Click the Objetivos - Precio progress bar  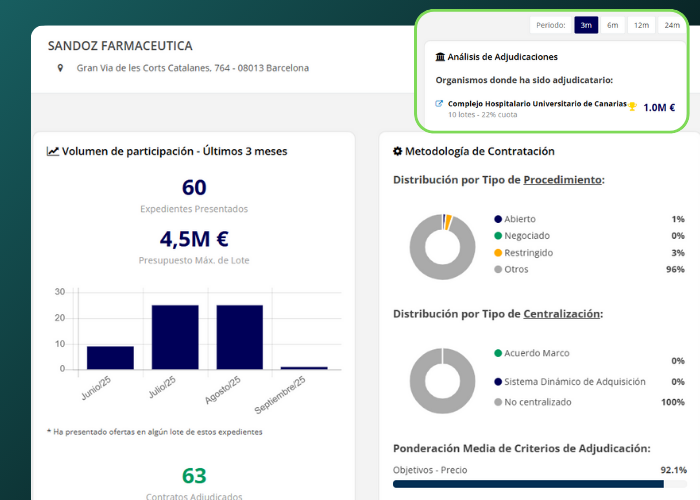(x=540, y=484)
